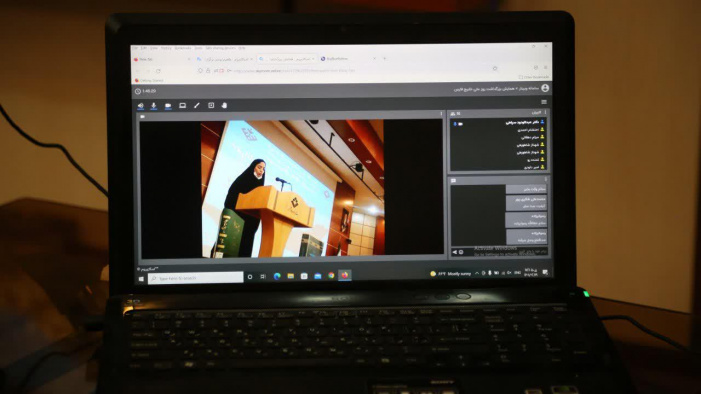
Task: Switch to the active webinar browser tab
Action: coord(287,59)
